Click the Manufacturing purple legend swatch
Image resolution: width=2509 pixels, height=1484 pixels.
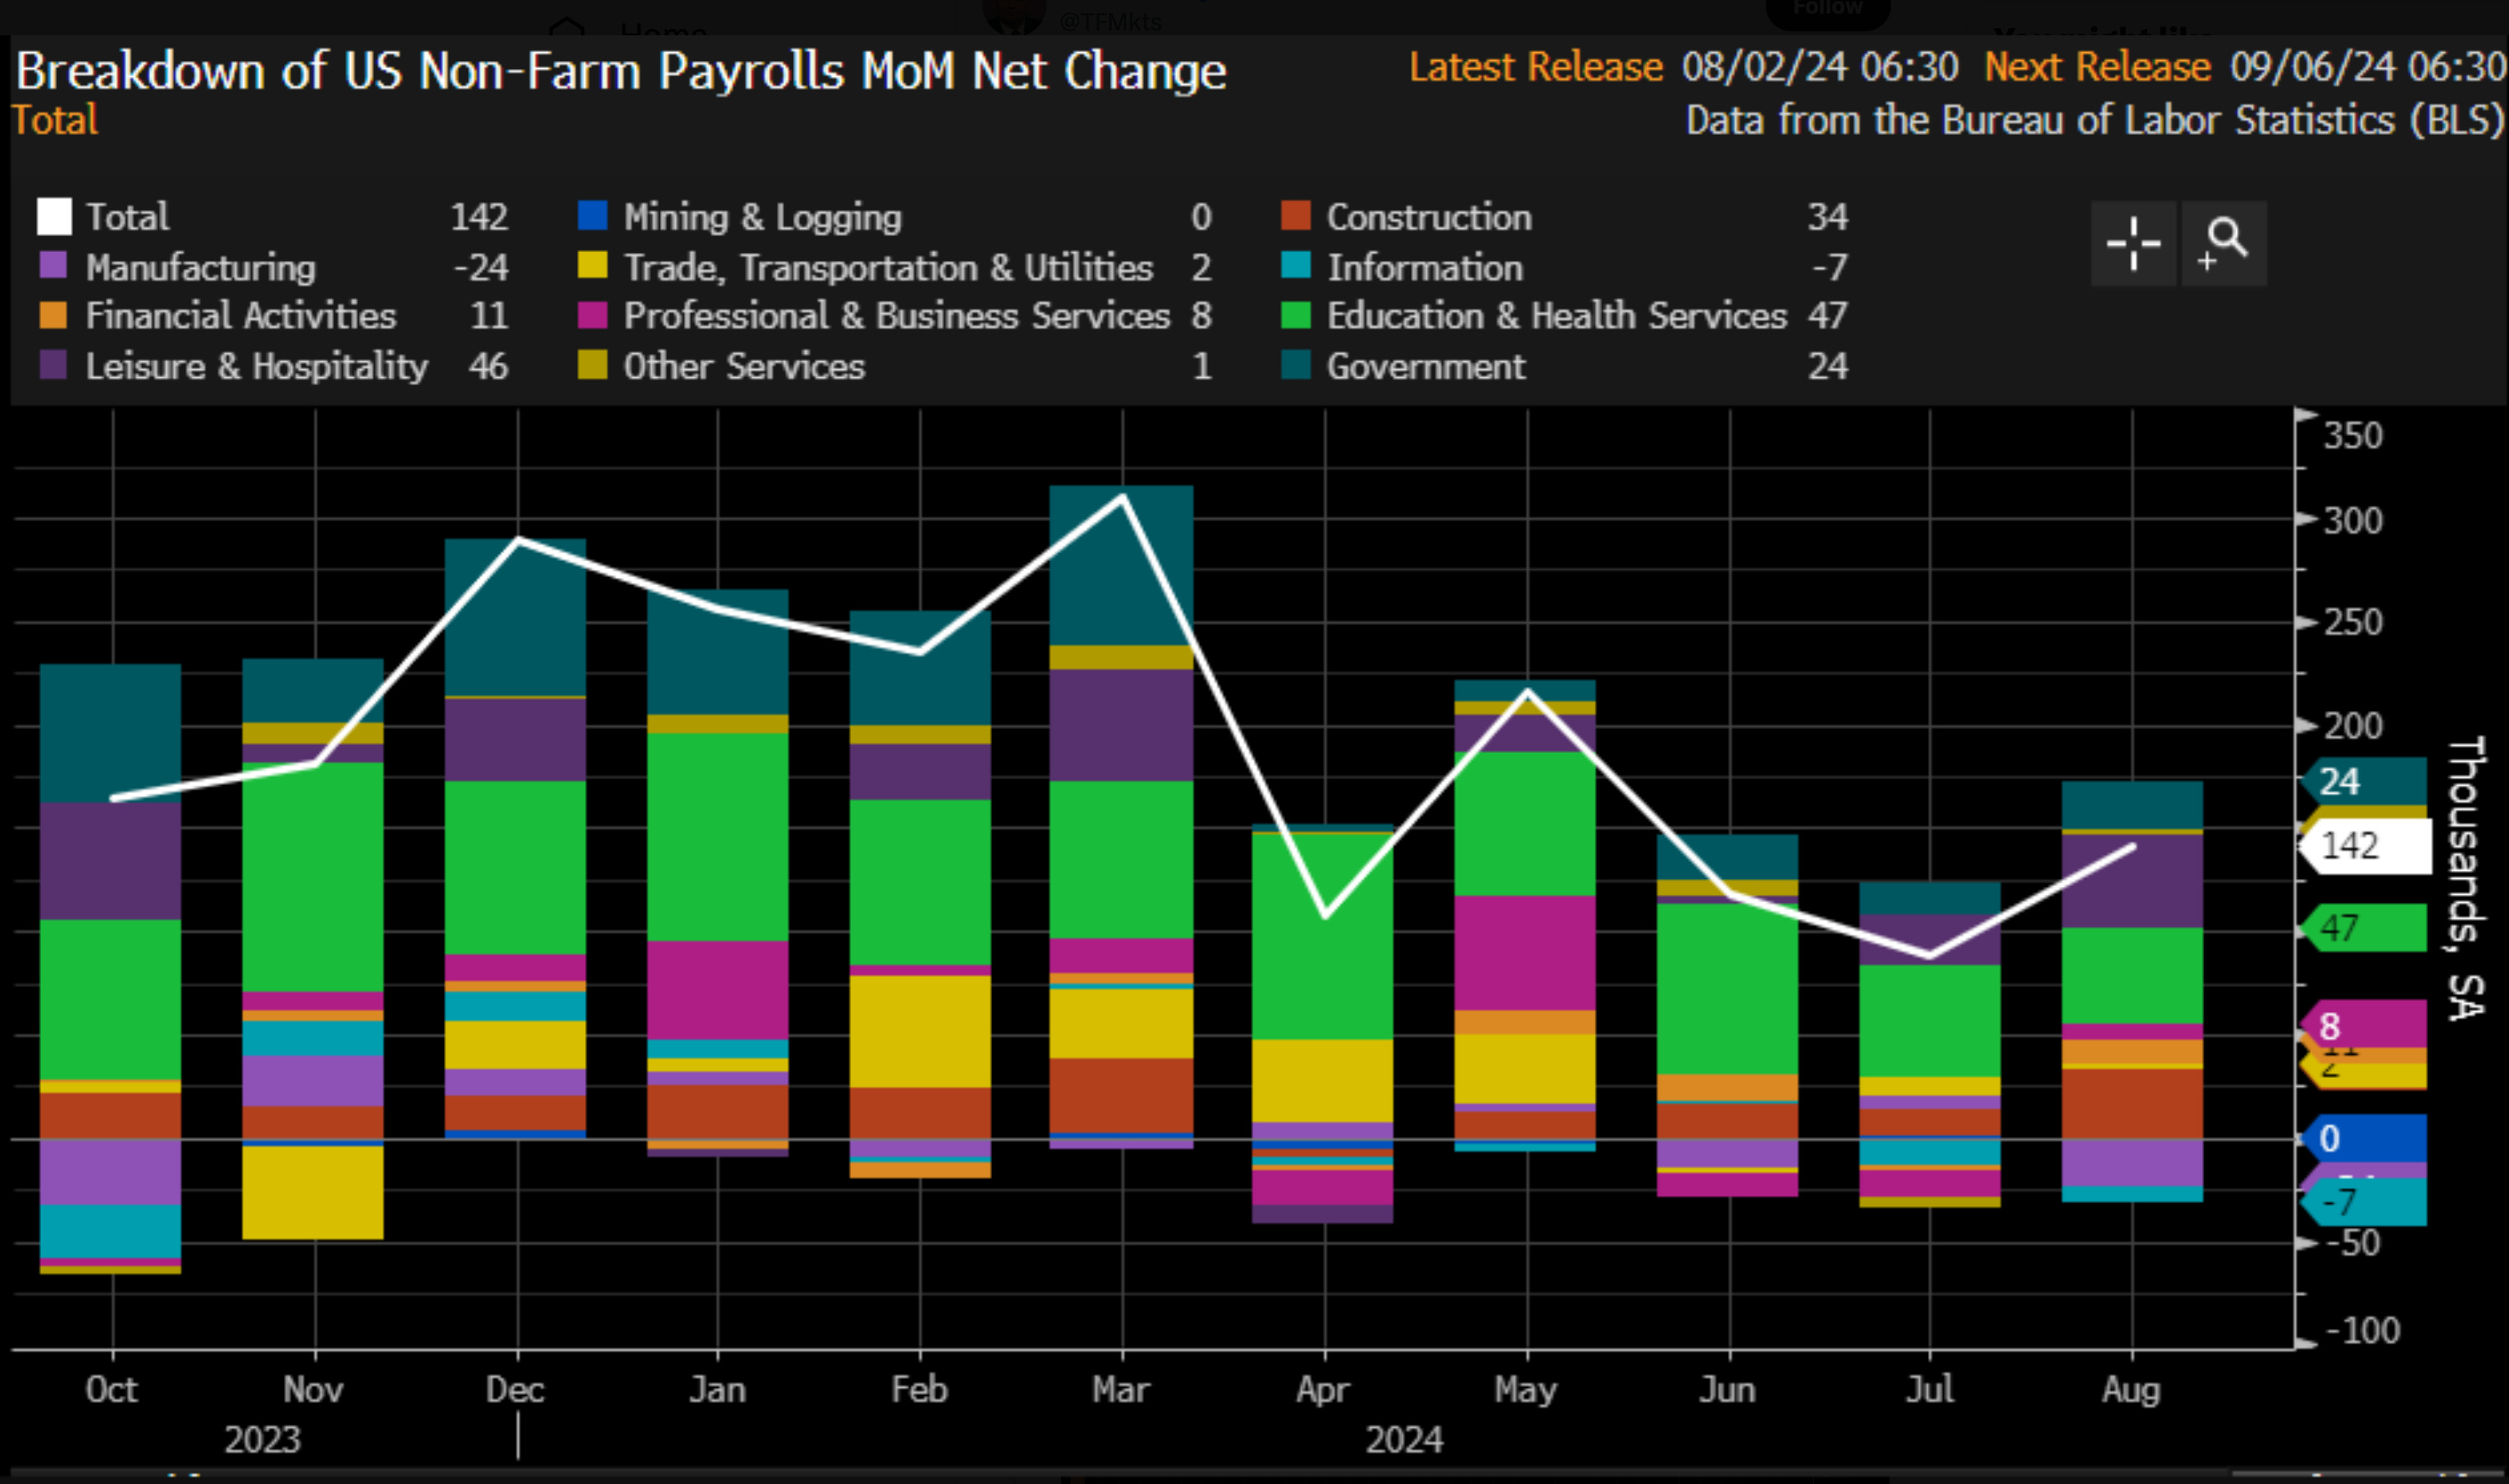pyautogui.click(x=53, y=266)
